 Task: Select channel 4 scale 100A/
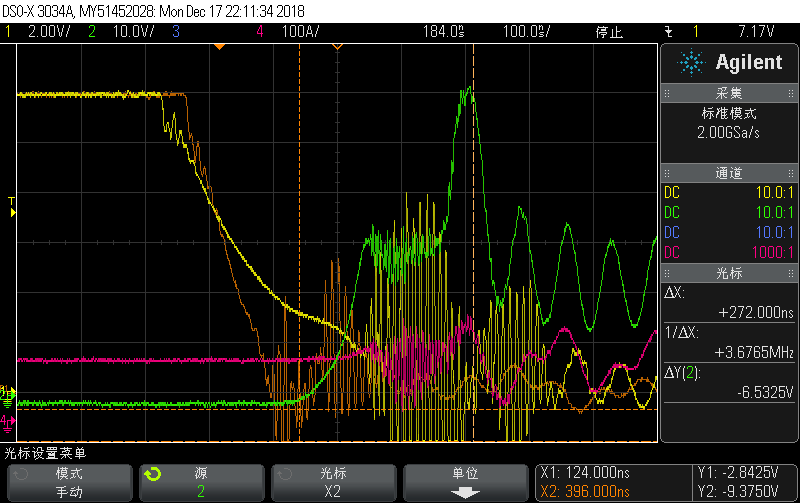tap(301, 32)
